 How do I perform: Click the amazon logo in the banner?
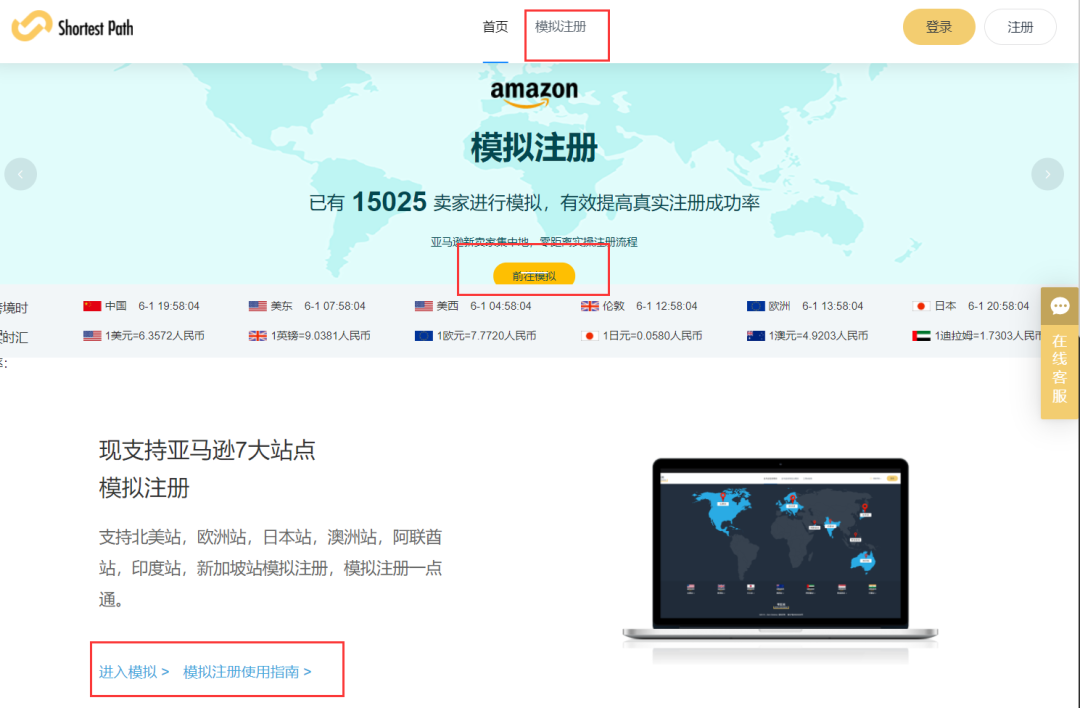534,94
